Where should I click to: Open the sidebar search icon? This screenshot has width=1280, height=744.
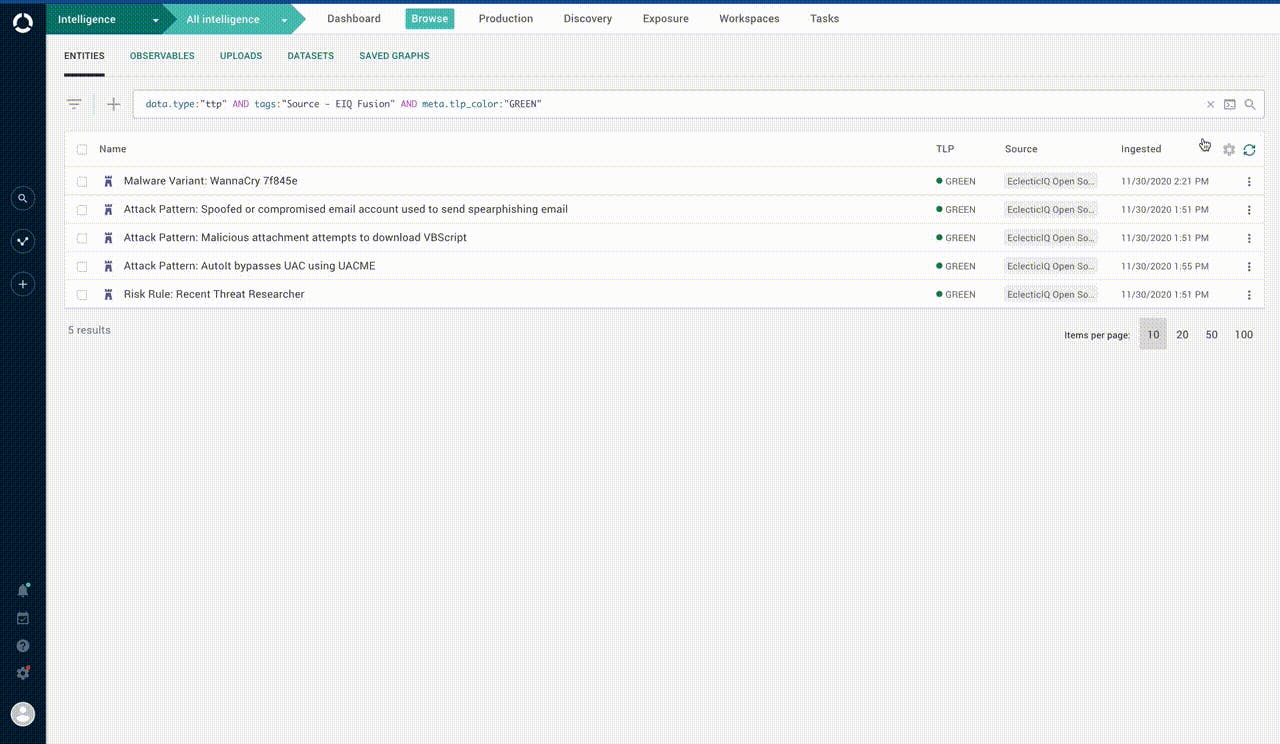point(22,199)
